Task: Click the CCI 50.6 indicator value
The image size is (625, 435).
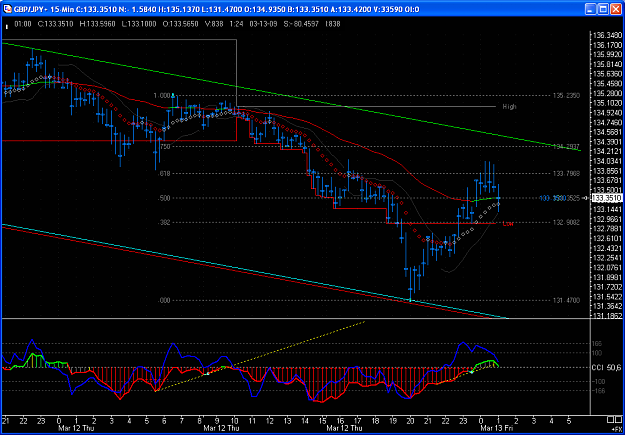Action: point(607,368)
